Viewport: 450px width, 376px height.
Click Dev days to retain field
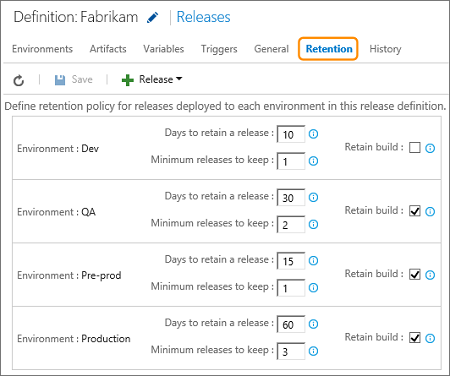click(291, 134)
